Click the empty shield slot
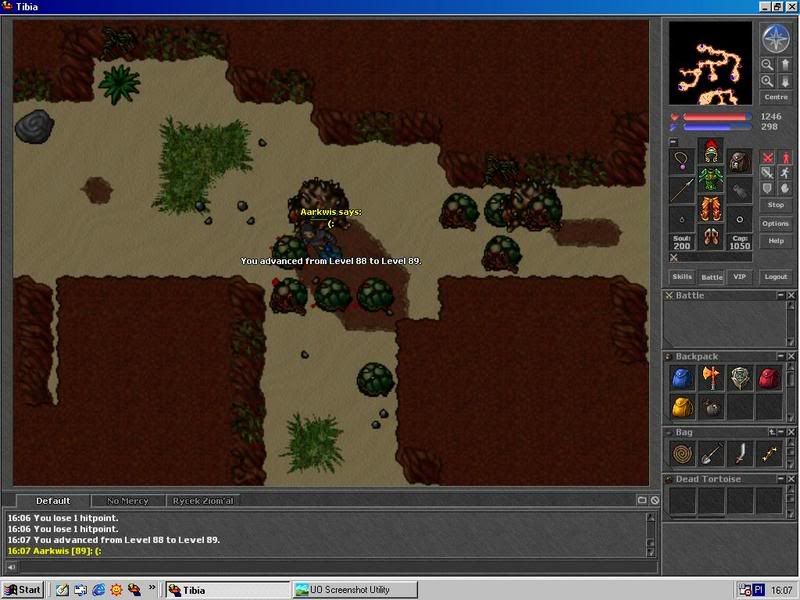 (740, 190)
